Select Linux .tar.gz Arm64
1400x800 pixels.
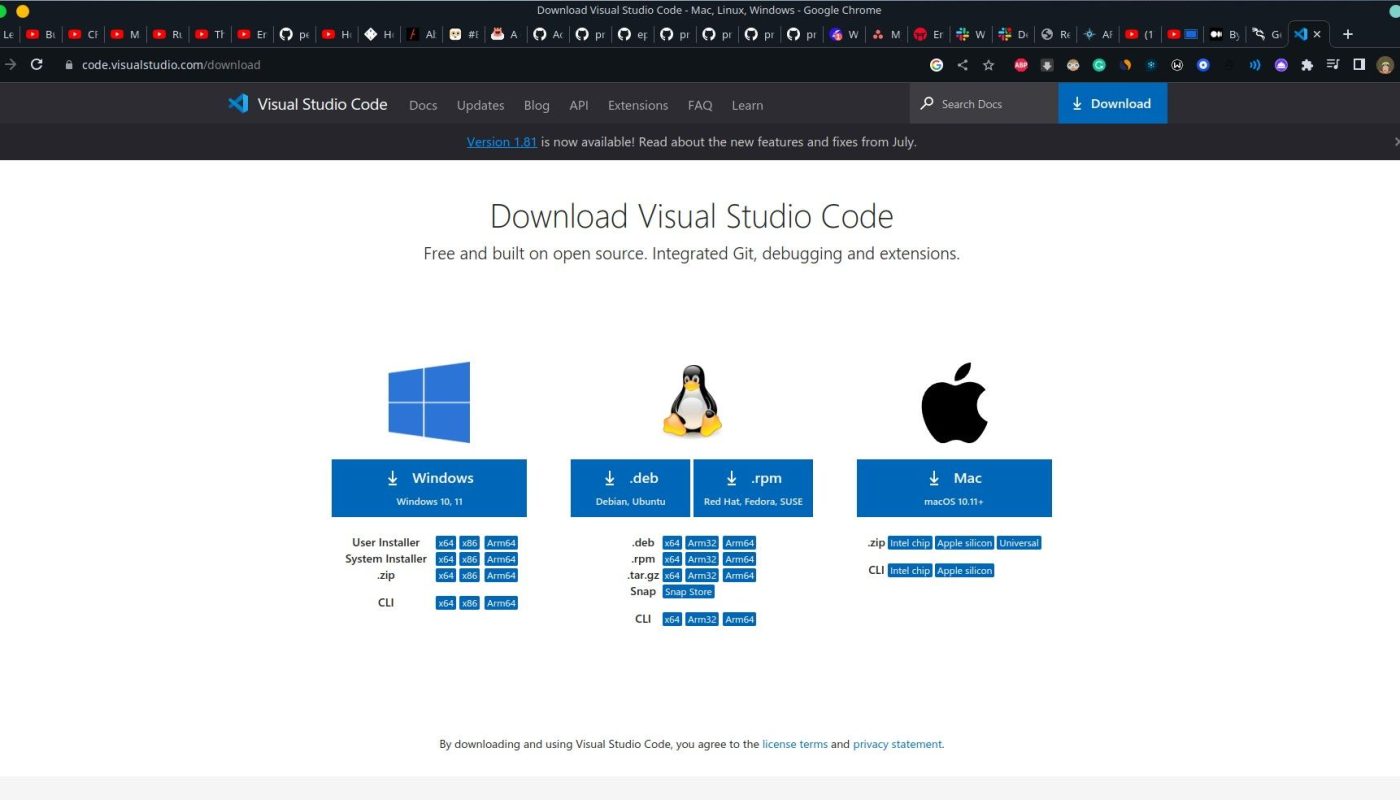click(x=739, y=575)
